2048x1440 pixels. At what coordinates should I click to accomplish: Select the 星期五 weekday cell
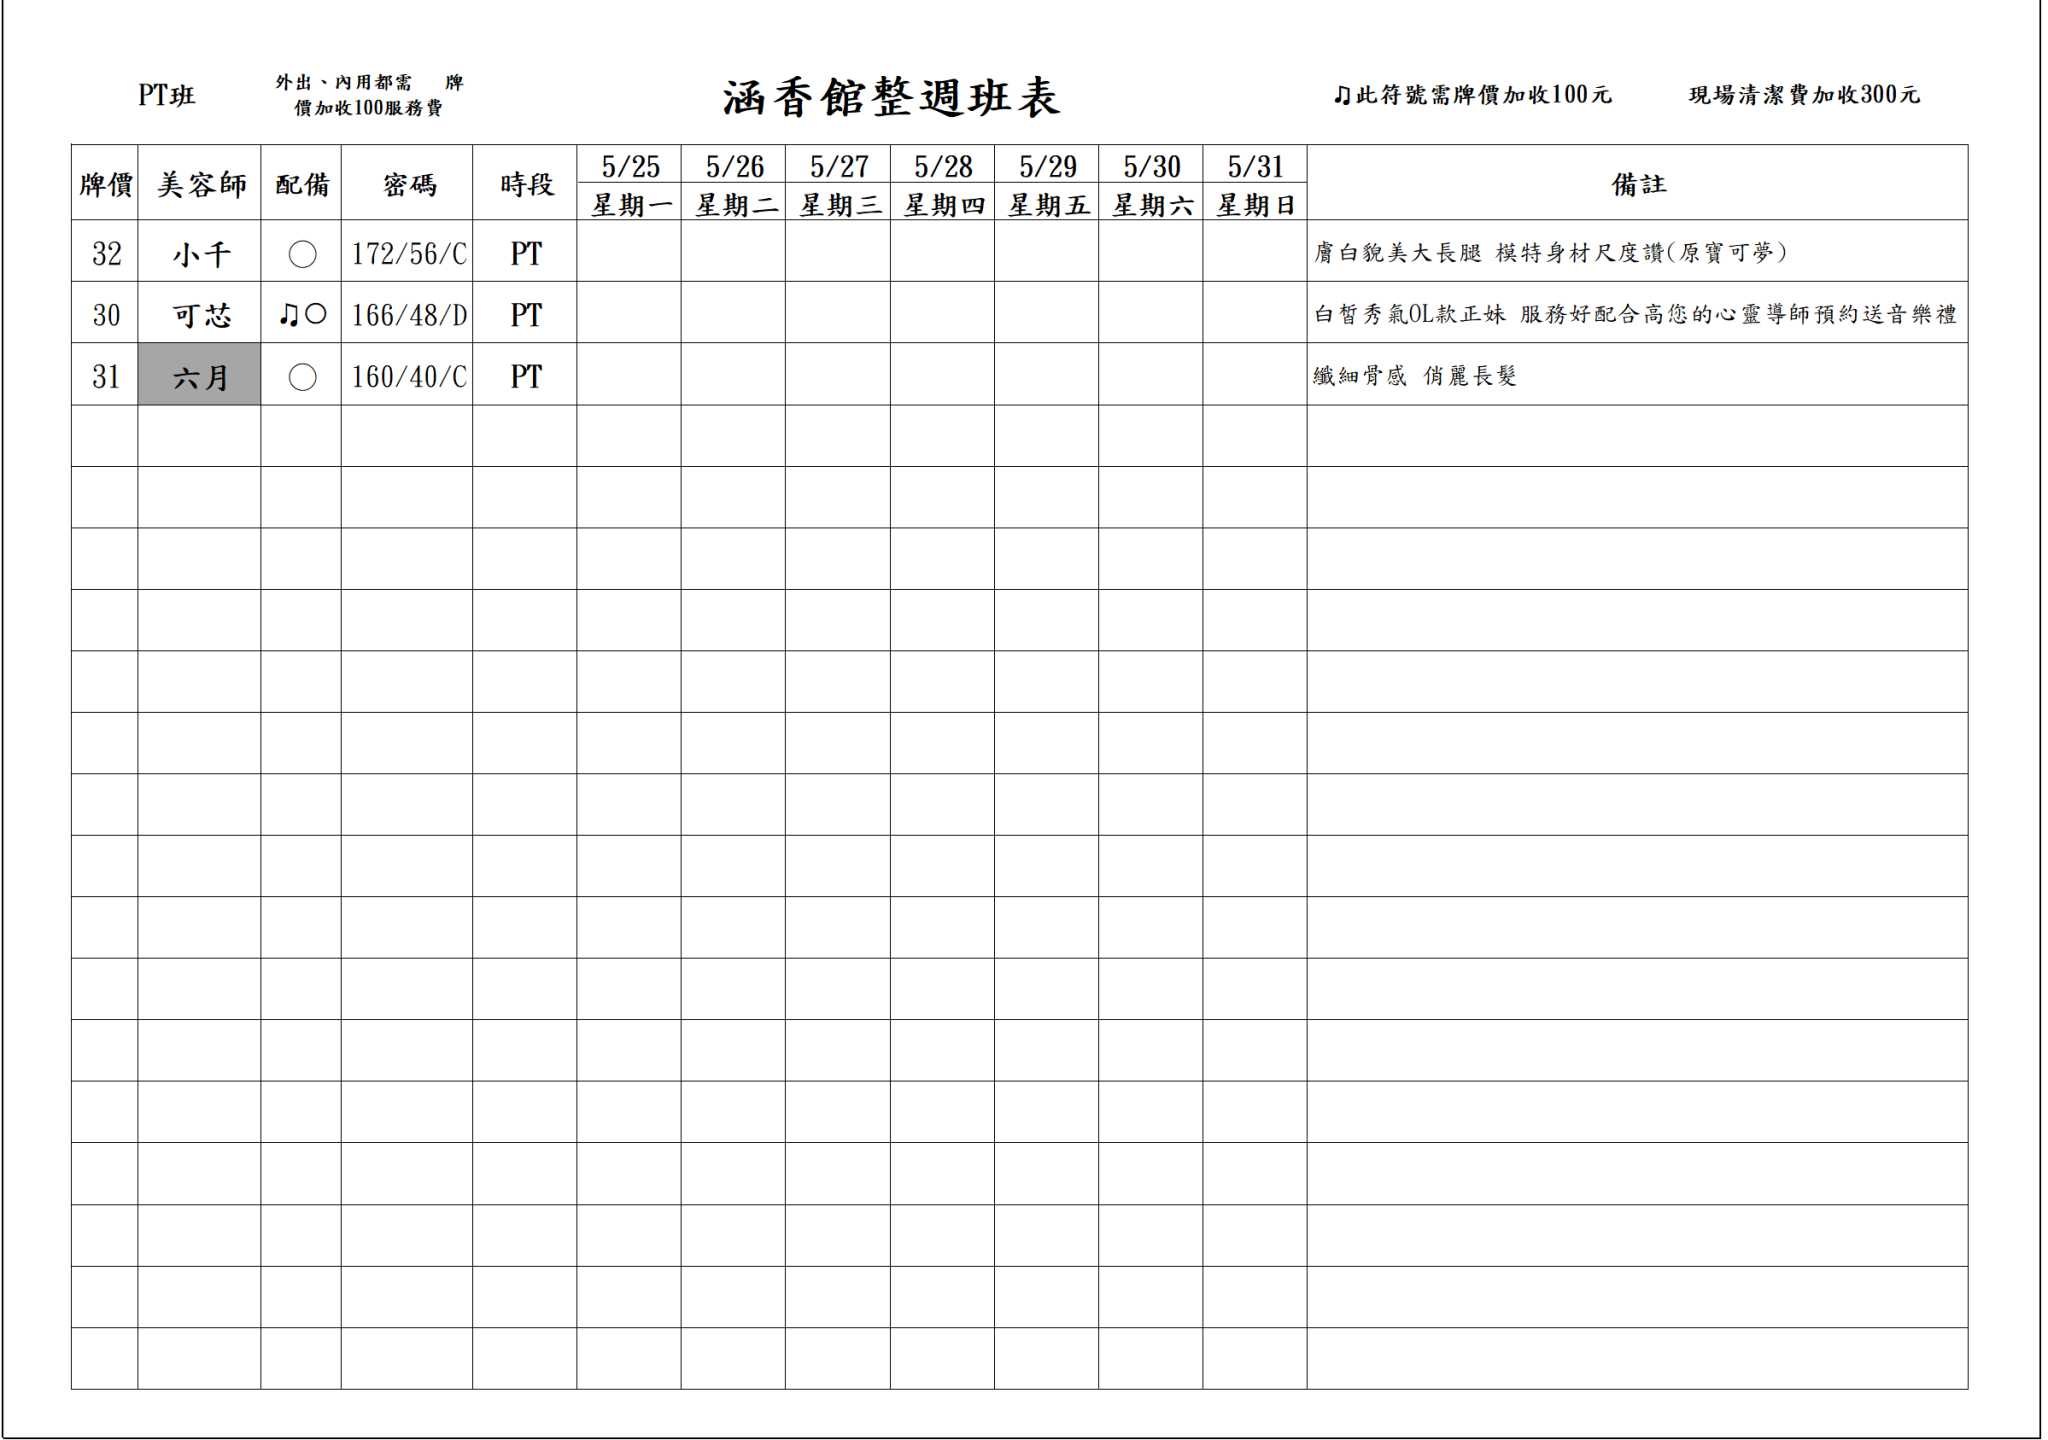1047,203
